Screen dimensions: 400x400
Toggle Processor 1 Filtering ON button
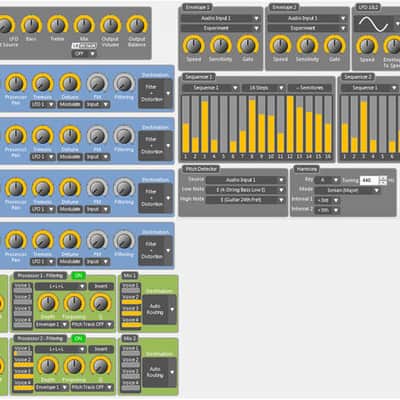[x=78, y=276]
